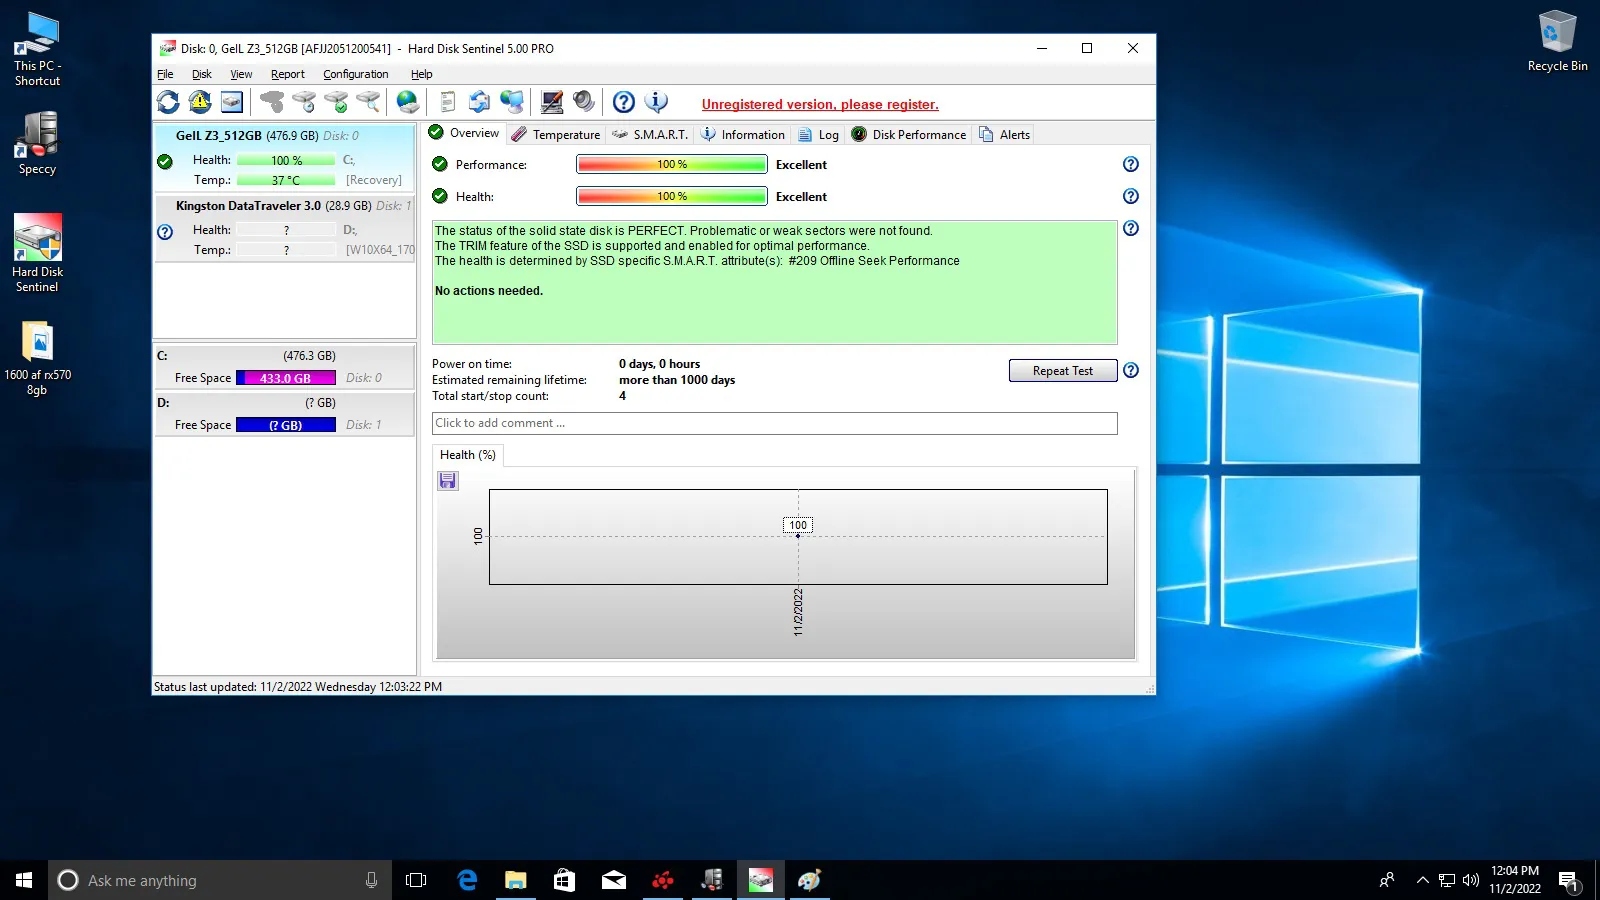This screenshot has height=900, width=1600.
Task: Click help icon next to Repeat Test
Action: click(x=1131, y=370)
